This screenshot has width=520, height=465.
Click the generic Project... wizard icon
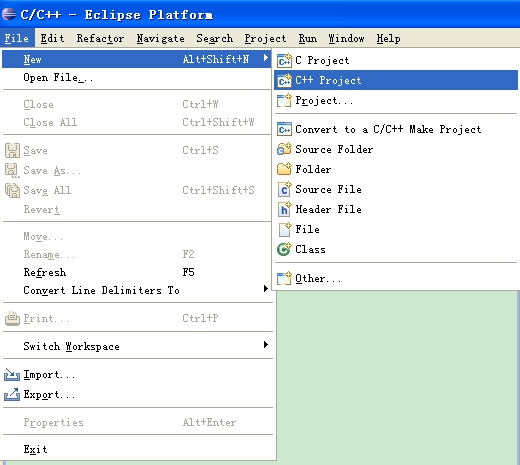tap(284, 100)
